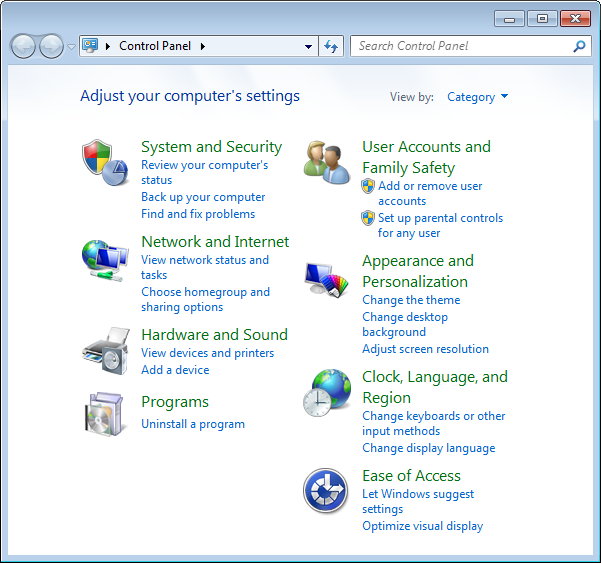Image resolution: width=601 pixels, height=563 pixels.
Task: Click Uninstall a program link
Action: (193, 424)
